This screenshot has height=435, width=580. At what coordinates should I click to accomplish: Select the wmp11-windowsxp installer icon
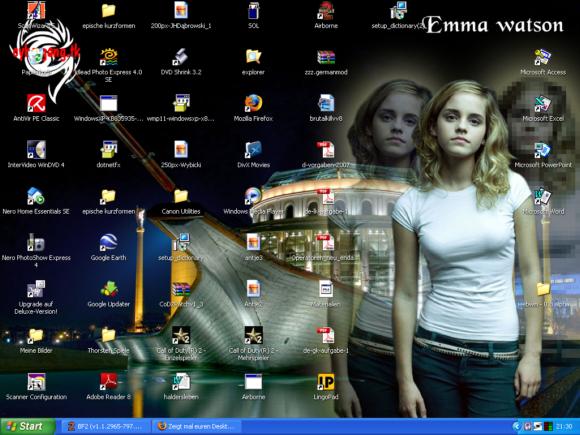[181, 103]
